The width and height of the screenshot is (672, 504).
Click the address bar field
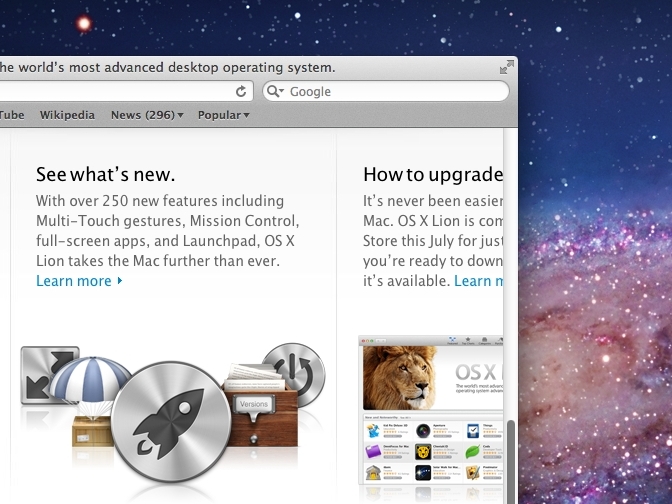point(126,91)
